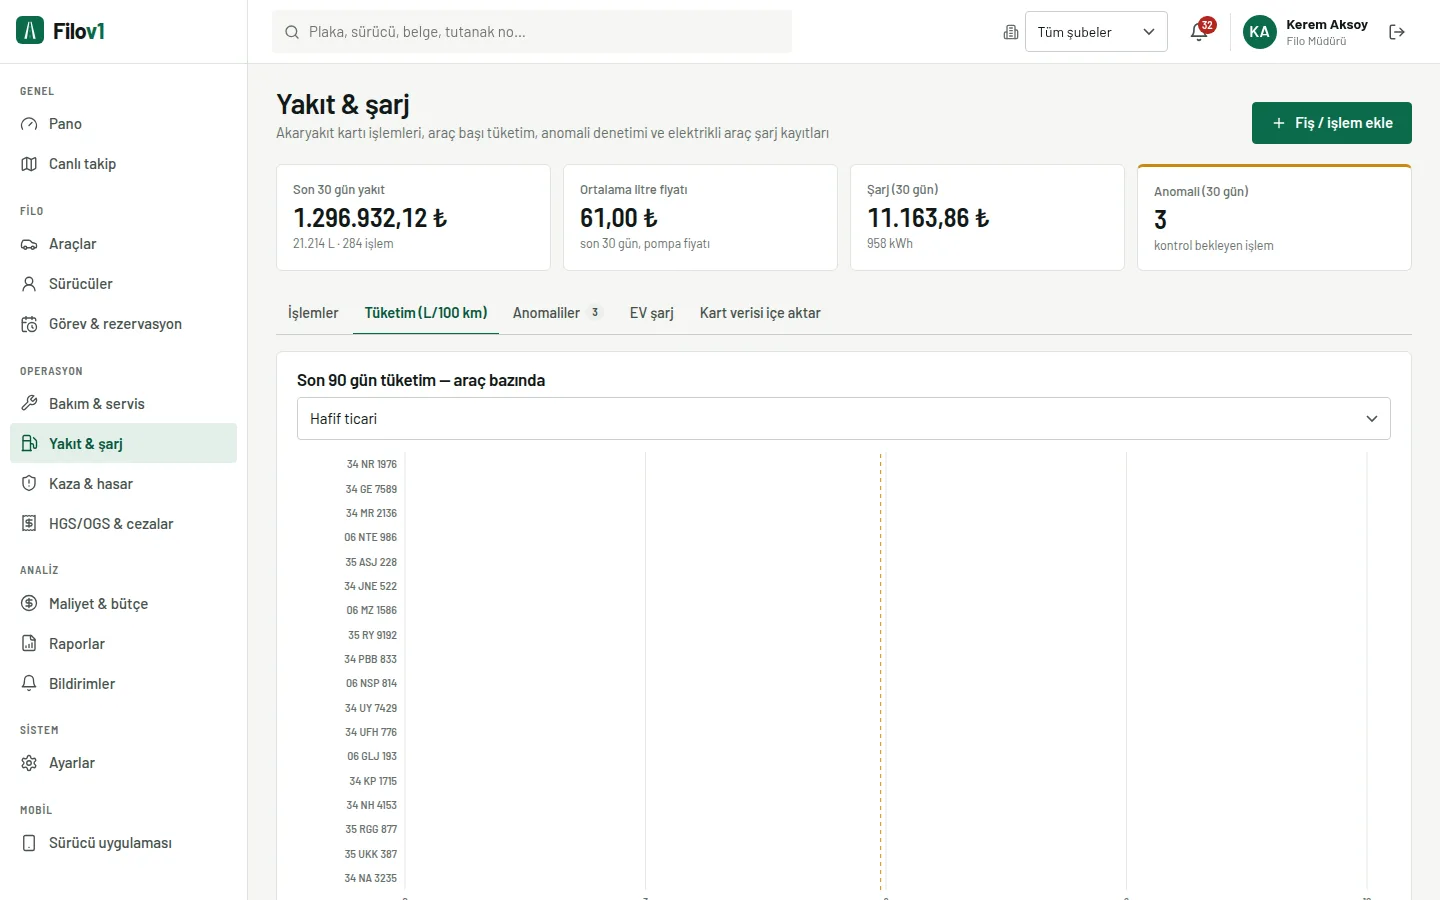Open the notifications bell icon
The image size is (1440, 900).
(x=1199, y=32)
